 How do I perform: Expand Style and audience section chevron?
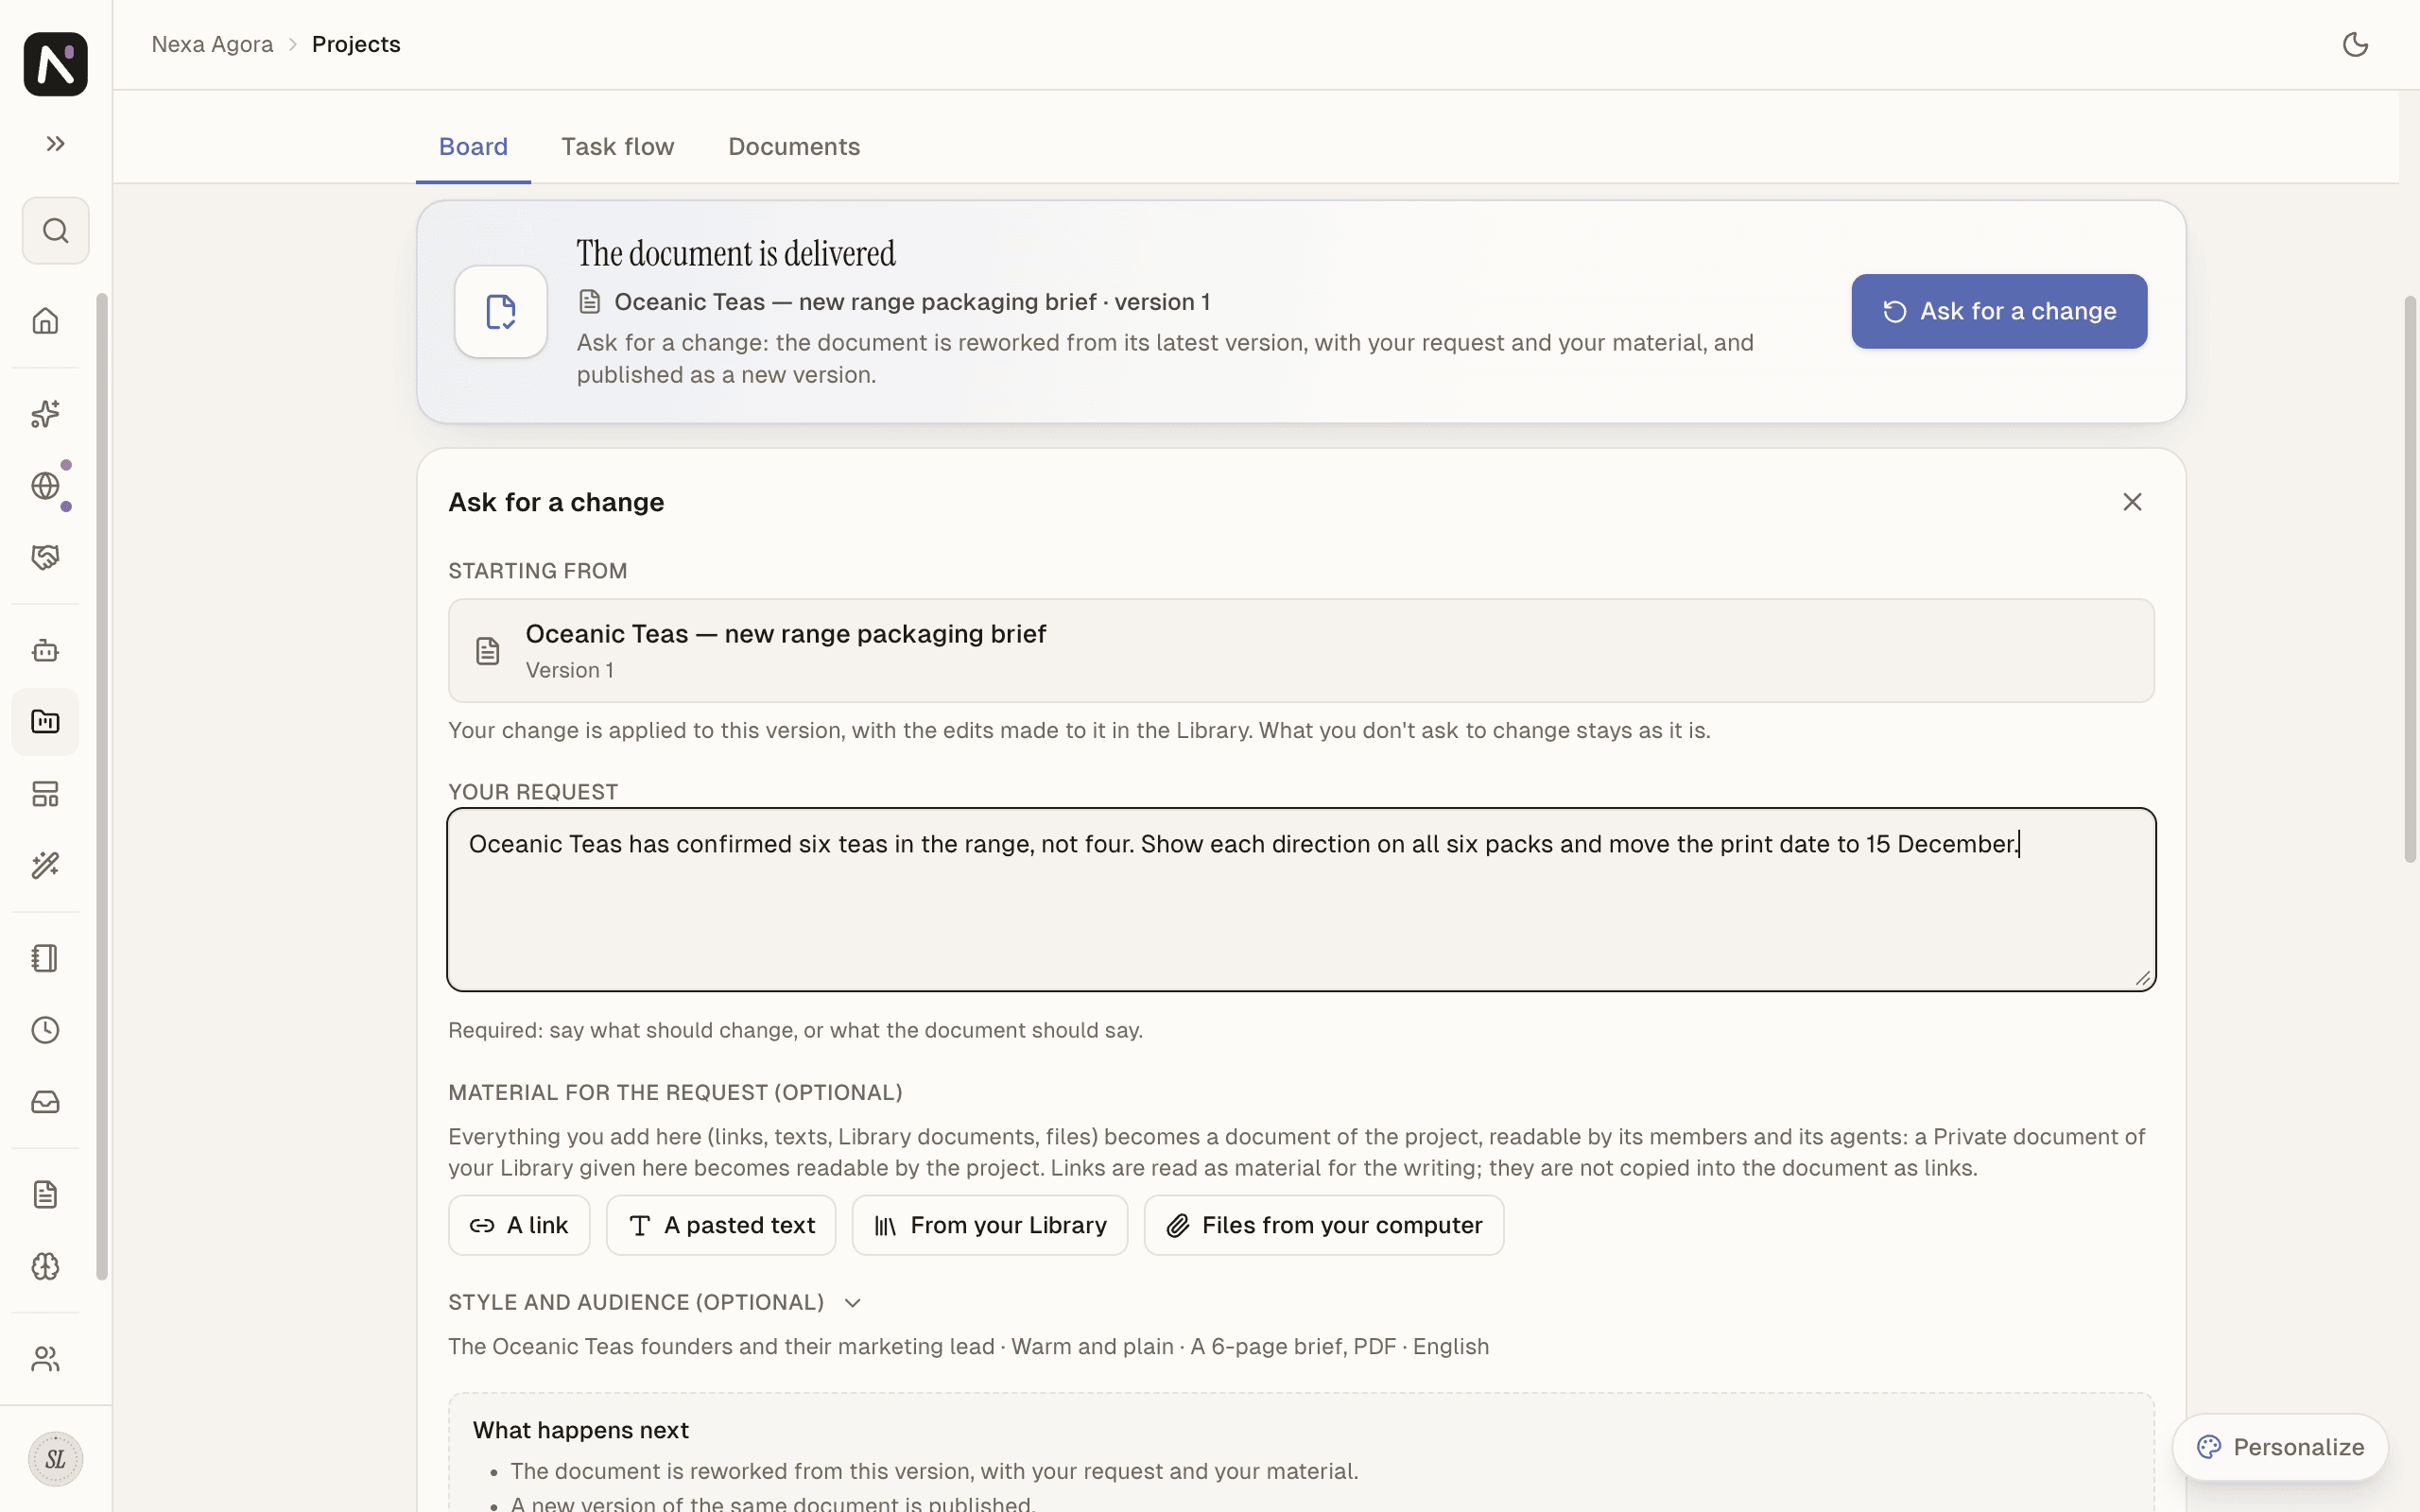click(853, 1303)
